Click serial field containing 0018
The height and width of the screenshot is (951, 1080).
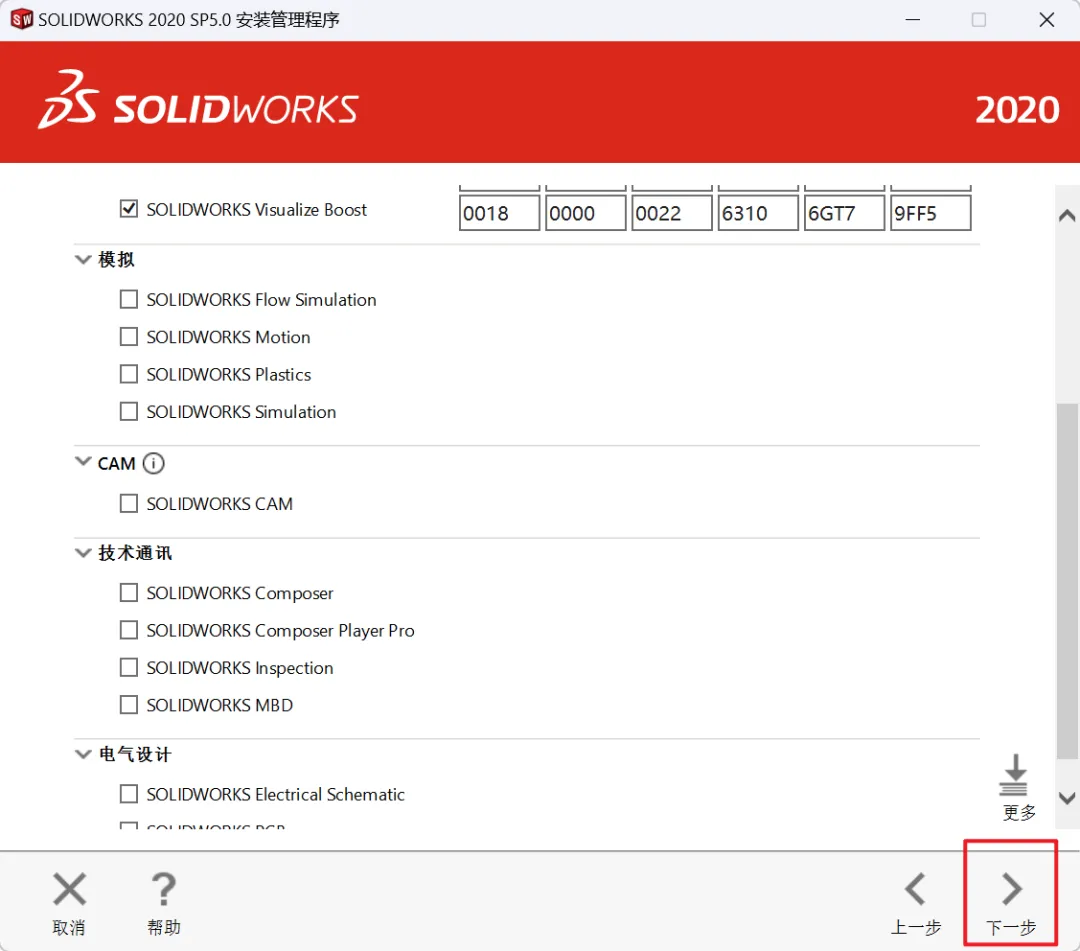pyautogui.click(x=499, y=213)
